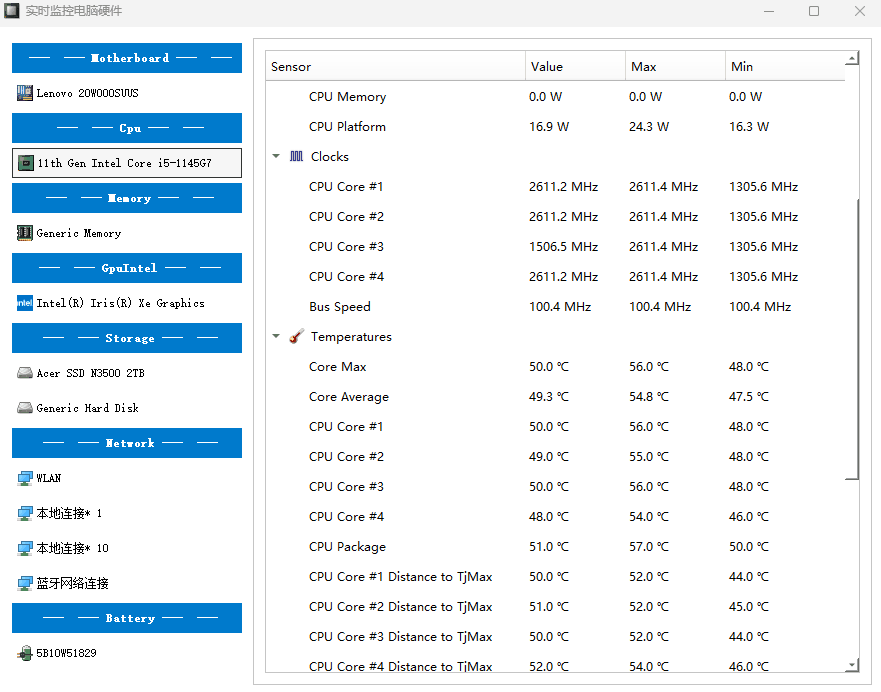Click the 本地连接* 10 network icon
The width and height of the screenshot is (881, 692).
click(25, 548)
